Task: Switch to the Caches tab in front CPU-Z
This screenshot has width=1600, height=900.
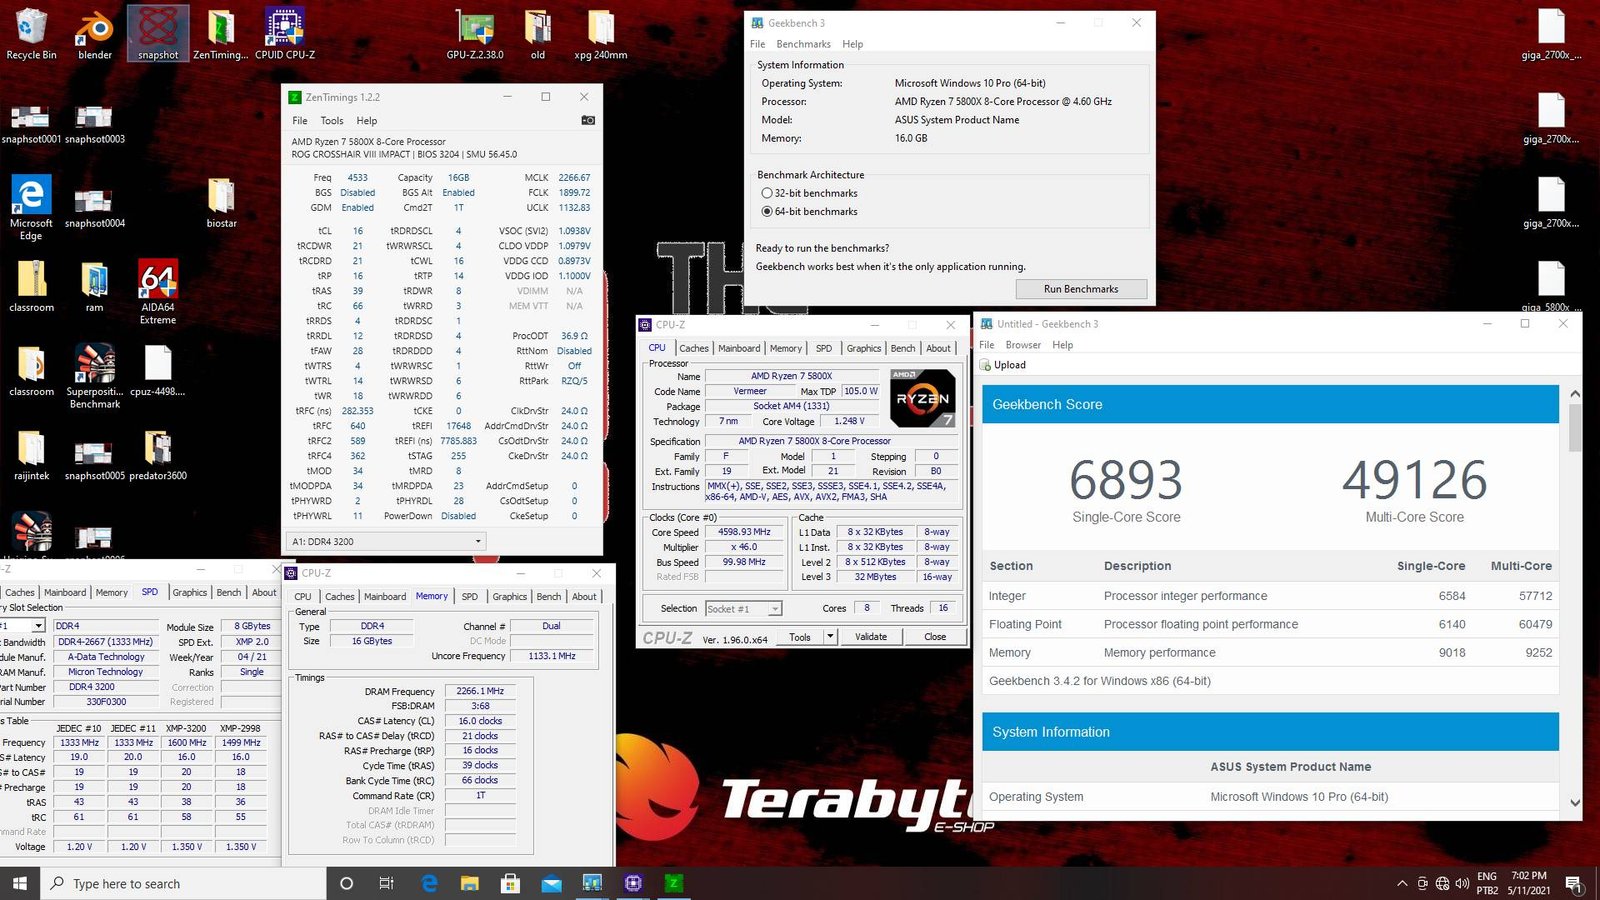Action: click(x=694, y=348)
